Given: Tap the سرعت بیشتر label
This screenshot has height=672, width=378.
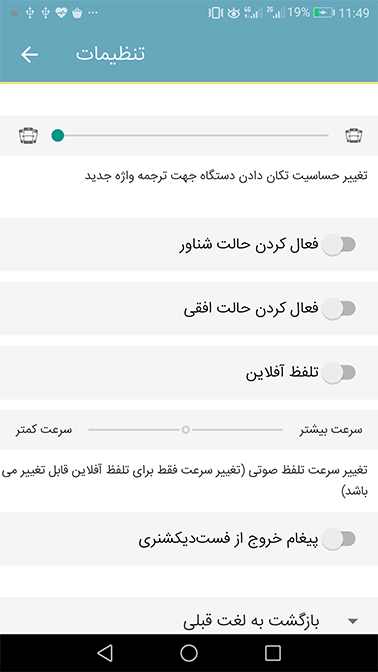Looking at the screenshot, I should pyautogui.click(x=331, y=430).
